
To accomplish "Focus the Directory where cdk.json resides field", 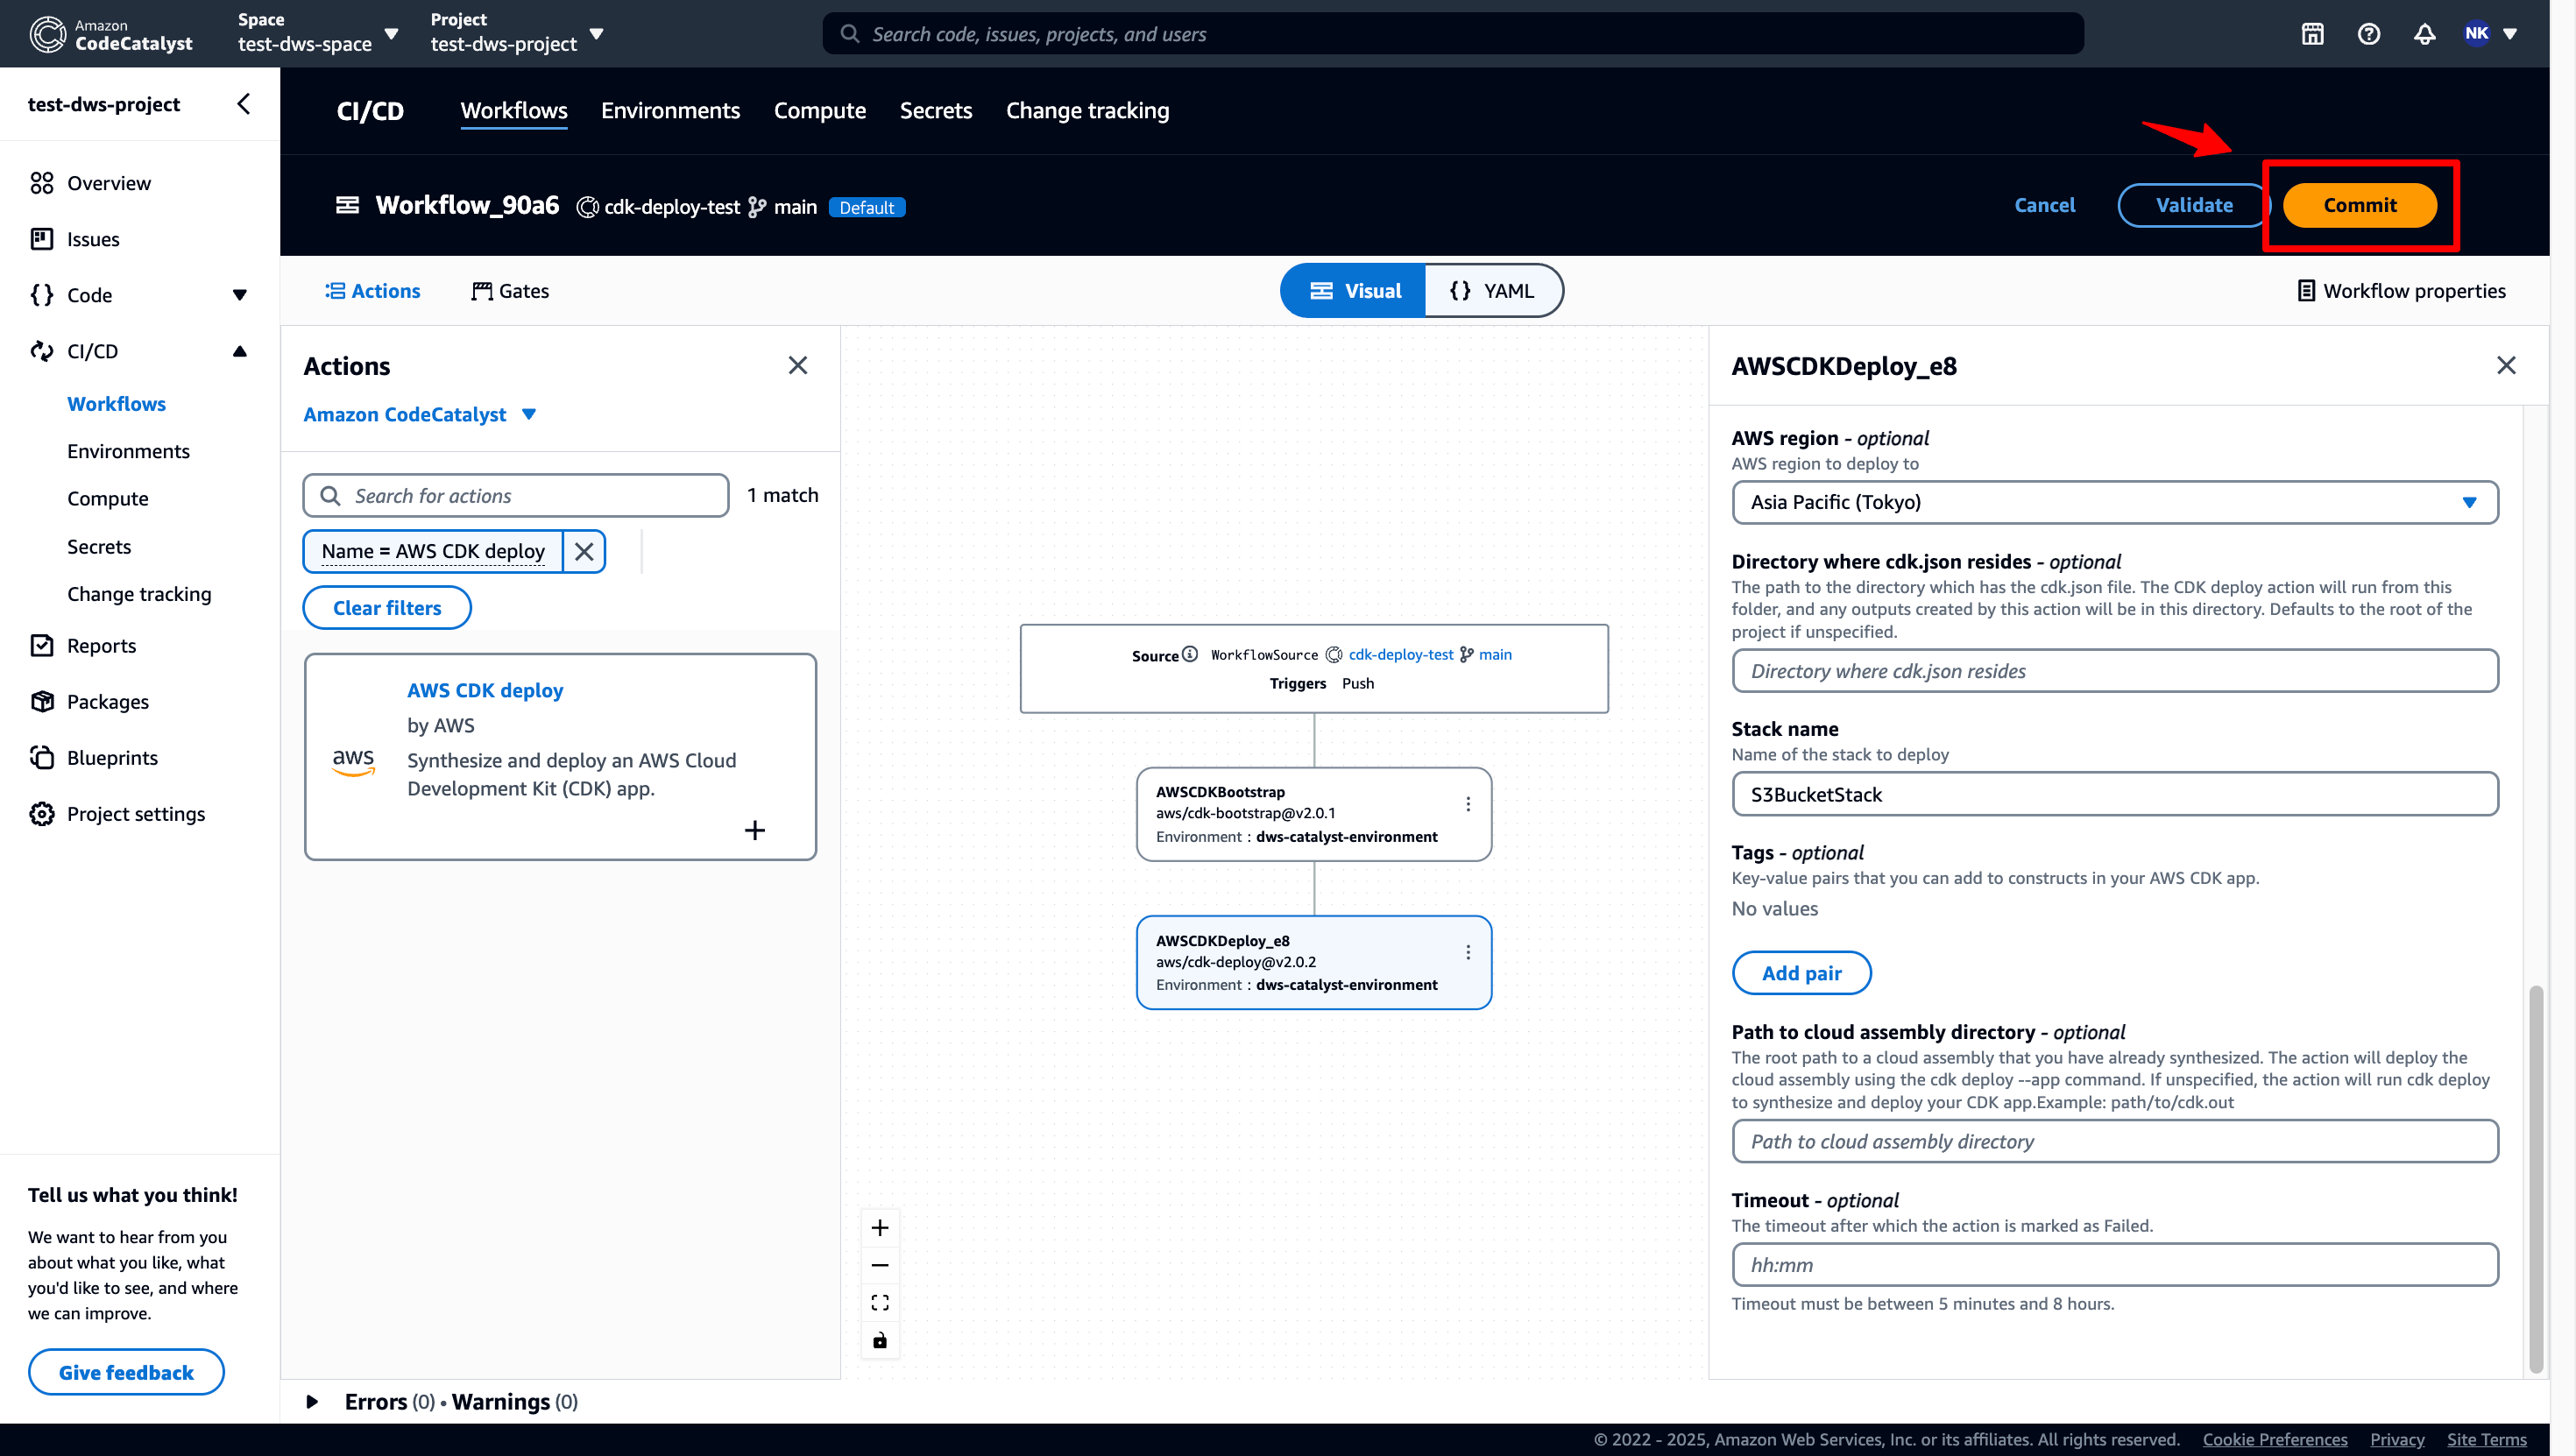I will (x=2114, y=670).
